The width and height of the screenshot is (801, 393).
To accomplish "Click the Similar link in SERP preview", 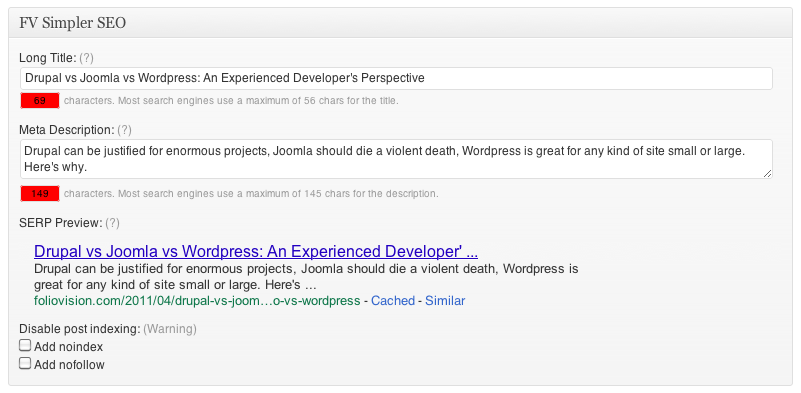I will point(445,300).
